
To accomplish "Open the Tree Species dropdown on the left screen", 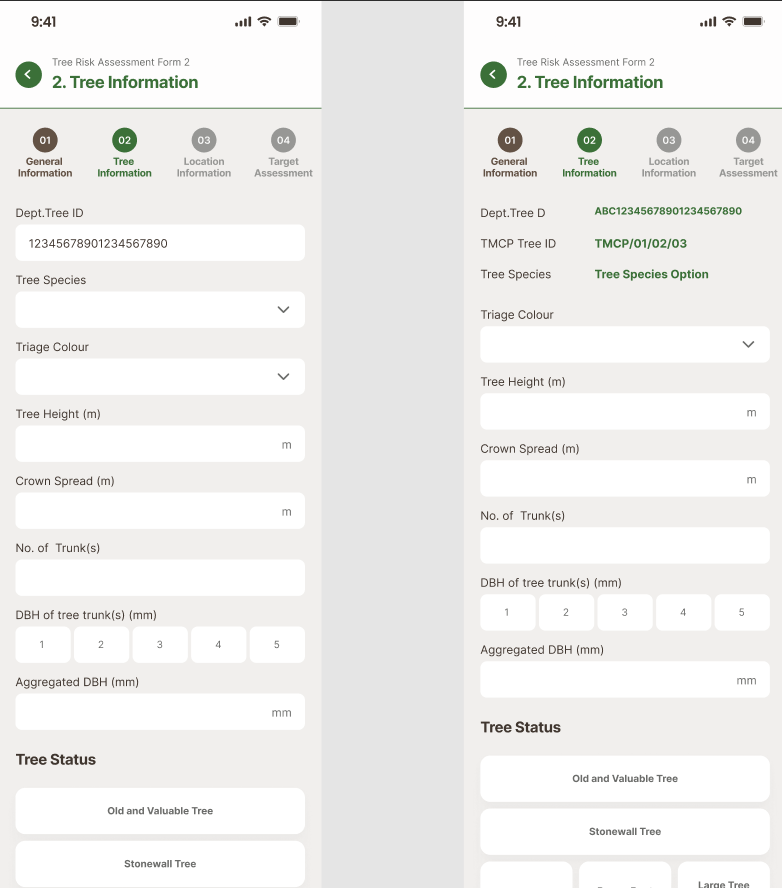I will click(160, 310).
